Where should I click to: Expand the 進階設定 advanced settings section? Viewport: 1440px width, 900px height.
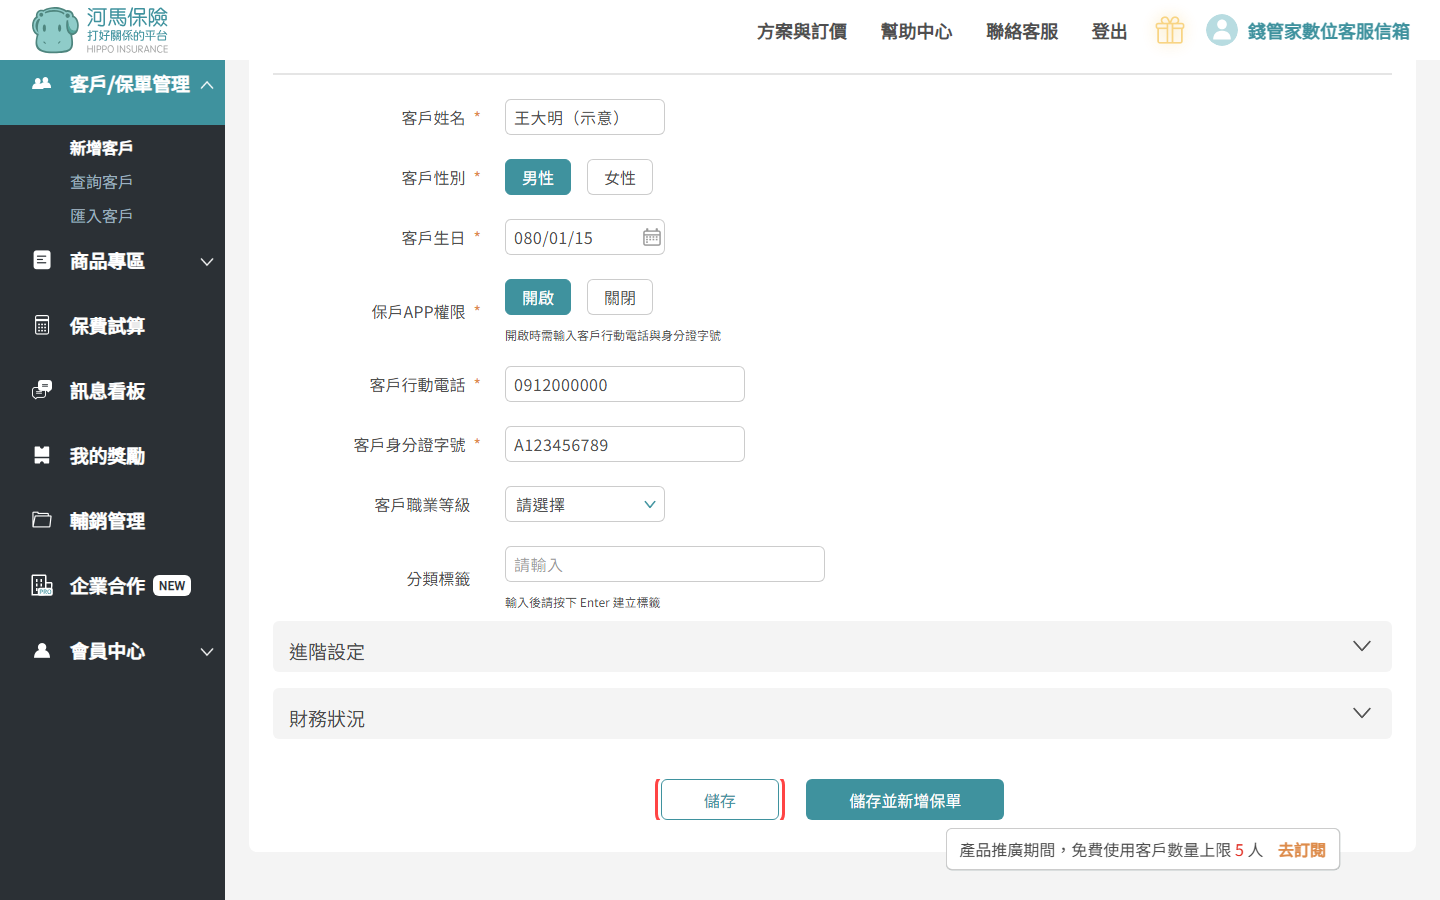point(832,646)
